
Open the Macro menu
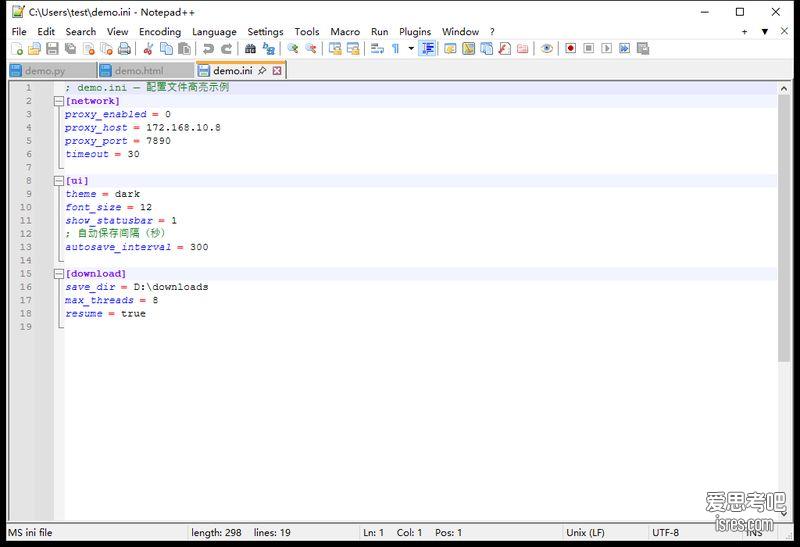[x=345, y=32]
